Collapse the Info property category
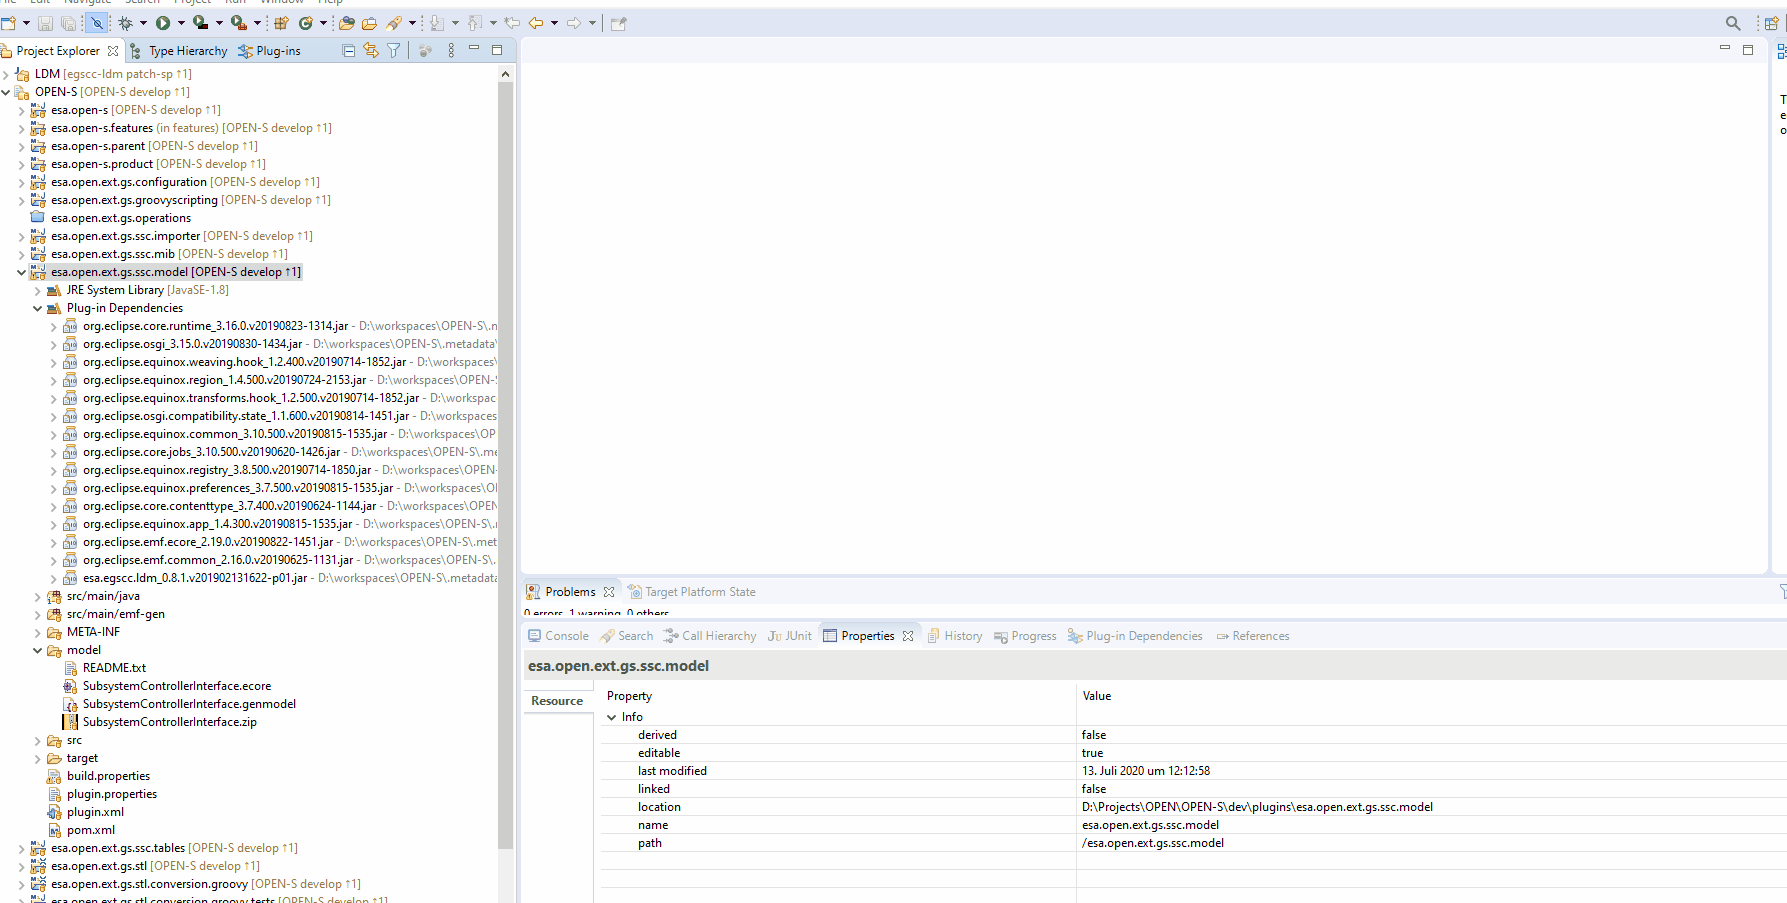Image resolution: width=1787 pixels, height=903 pixels. pos(612,718)
